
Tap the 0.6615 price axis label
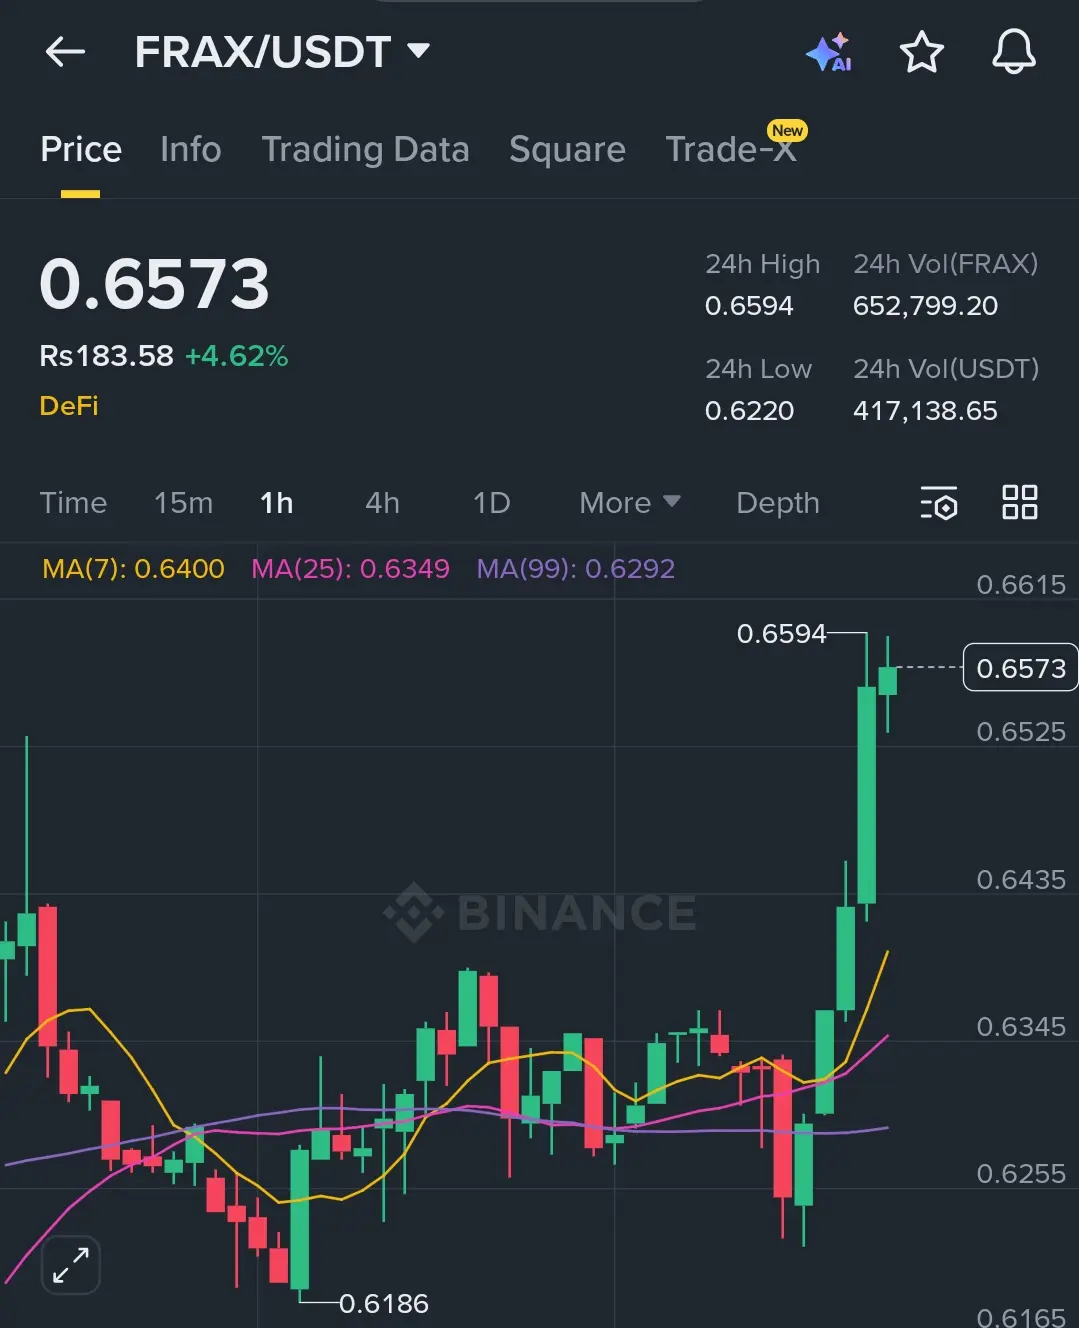pyautogui.click(x=1021, y=585)
